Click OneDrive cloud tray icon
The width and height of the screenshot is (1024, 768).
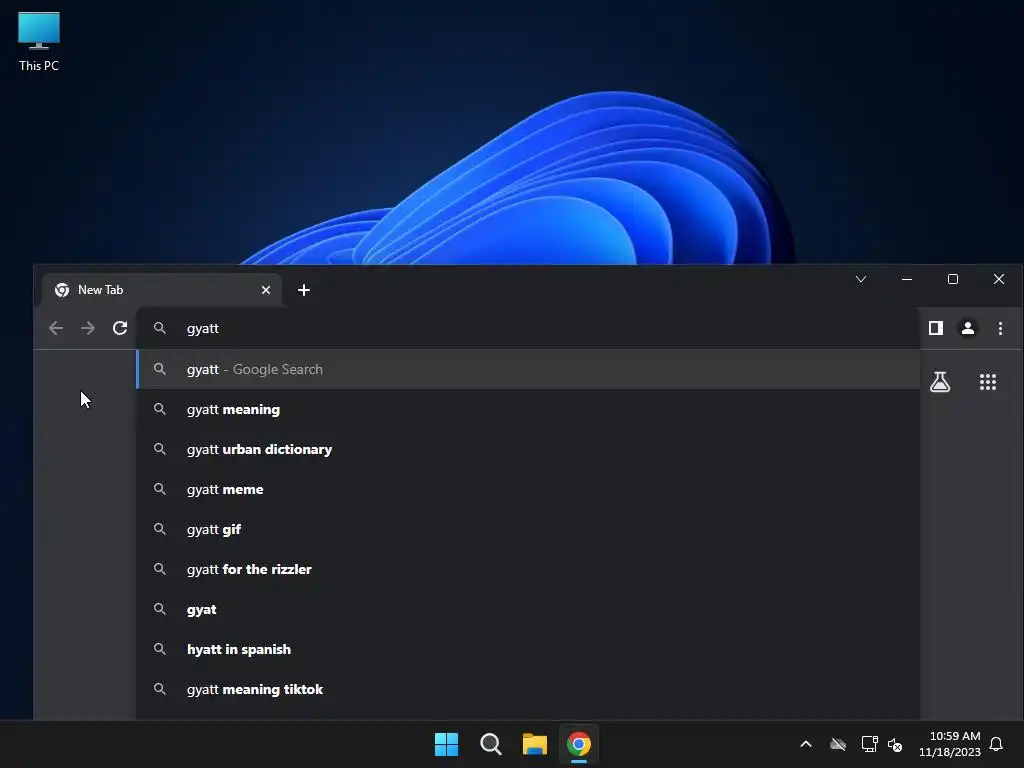coord(838,744)
